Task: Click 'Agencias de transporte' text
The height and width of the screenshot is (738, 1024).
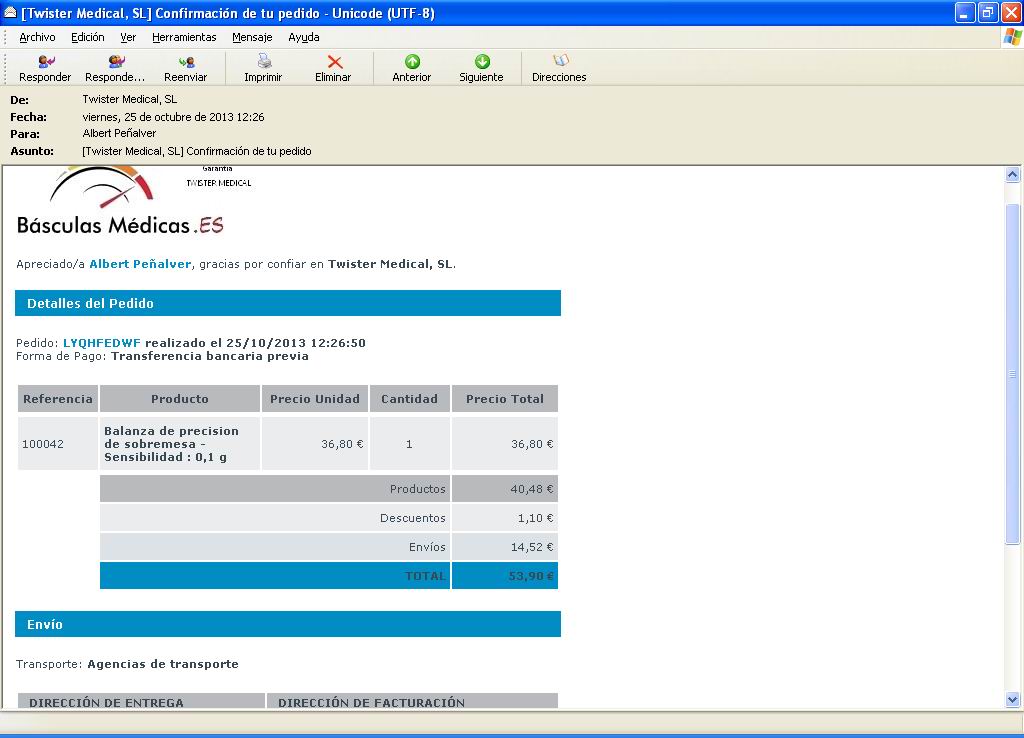Action: [163, 664]
